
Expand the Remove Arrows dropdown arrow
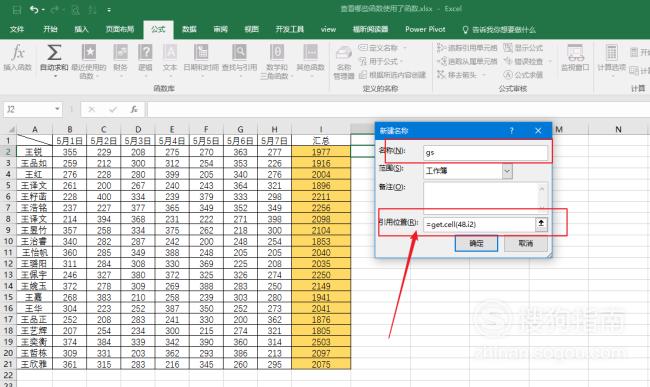click(x=483, y=75)
